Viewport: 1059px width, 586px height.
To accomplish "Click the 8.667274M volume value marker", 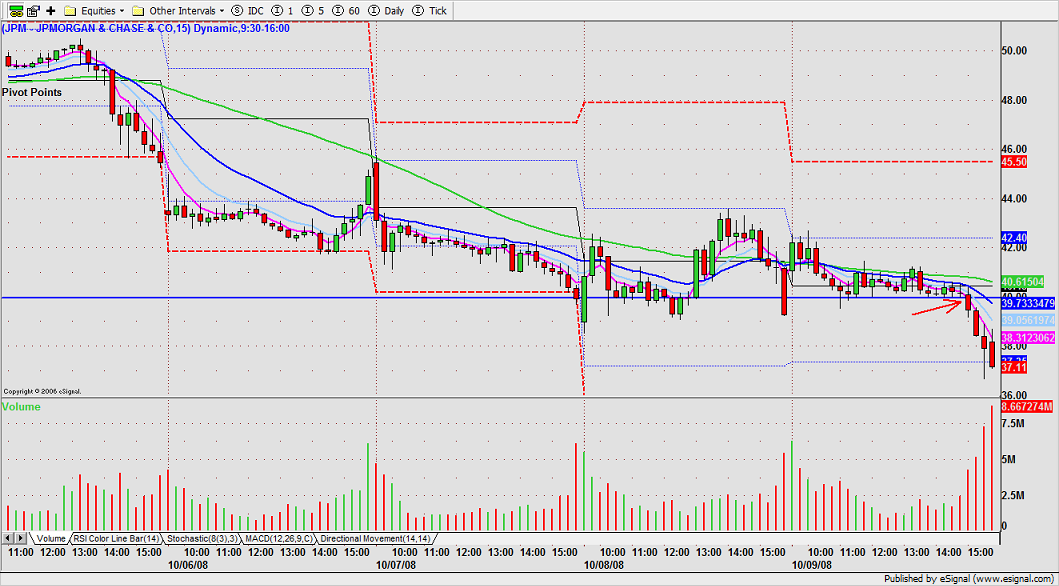I will [1027, 406].
